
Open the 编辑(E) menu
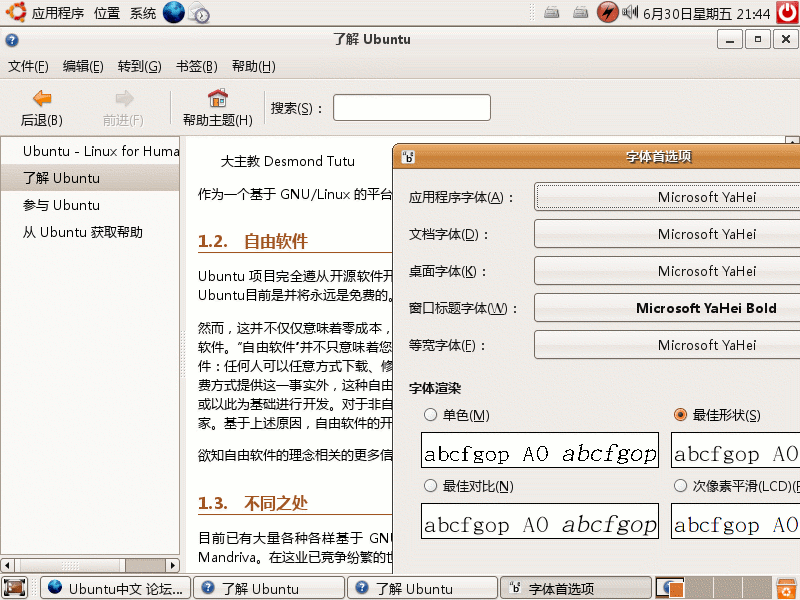click(x=83, y=66)
